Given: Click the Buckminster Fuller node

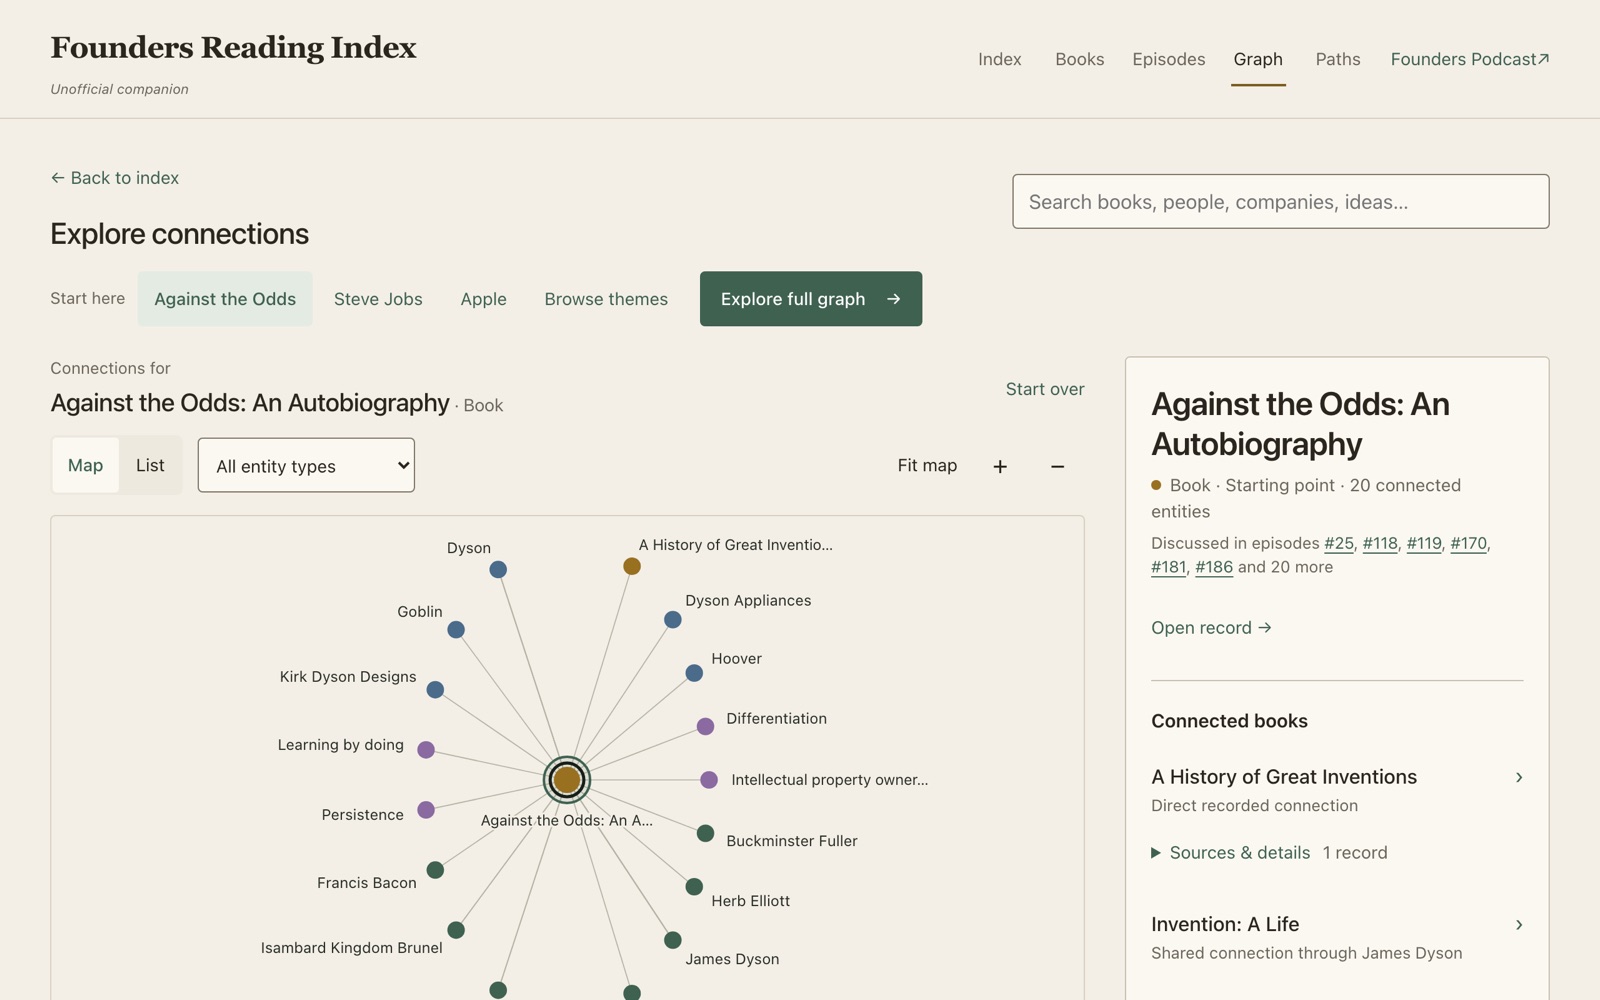Looking at the screenshot, I should (x=706, y=833).
